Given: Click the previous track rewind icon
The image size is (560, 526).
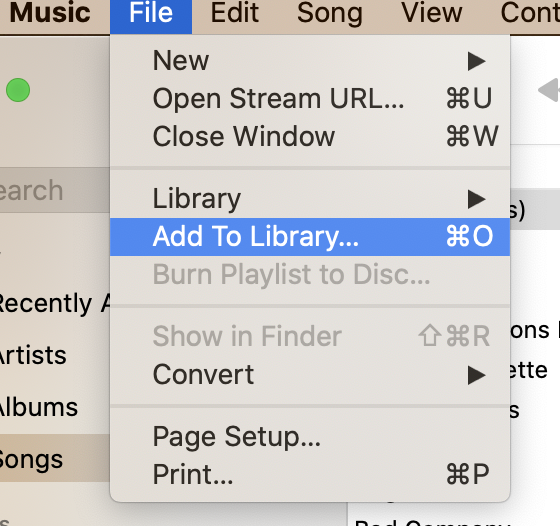Looking at the screenshot, I should pos(549,90).
